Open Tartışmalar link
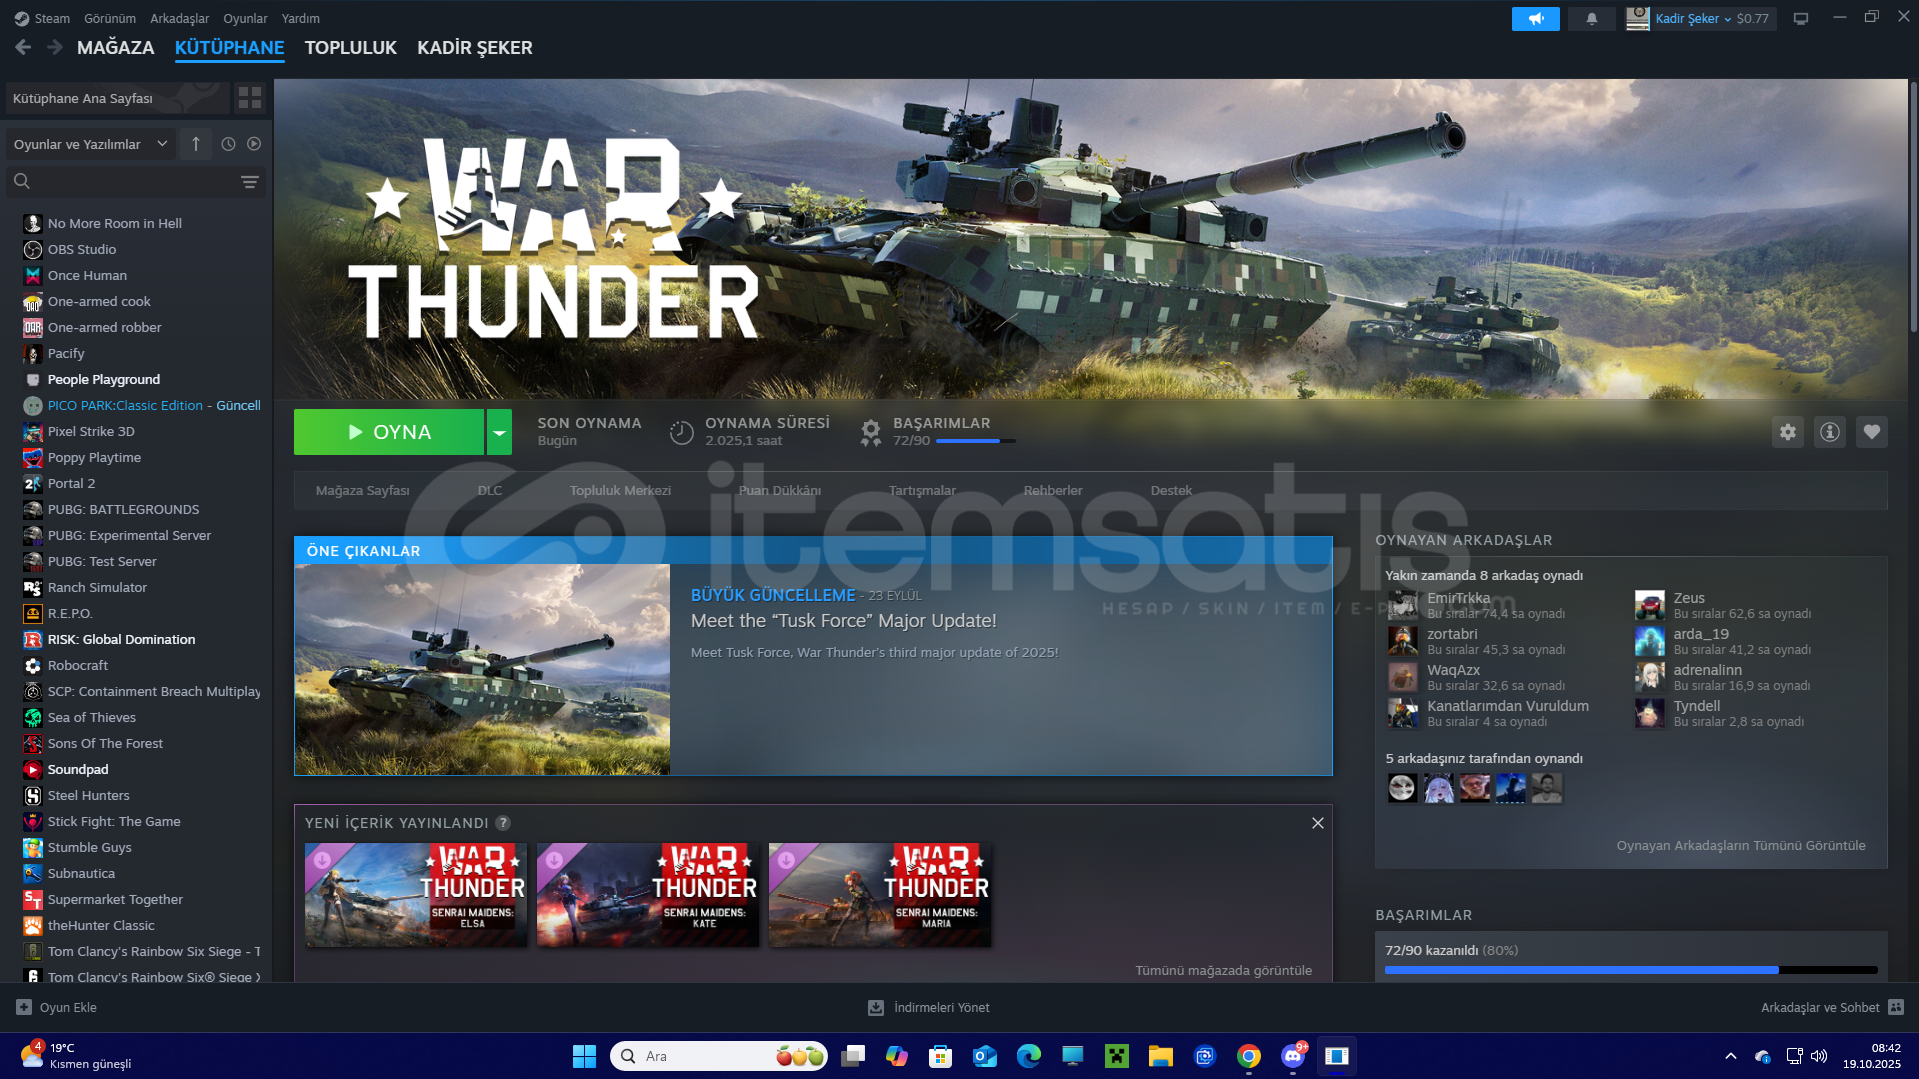This screenshot has height=1079, width=1919. [922, 490]
